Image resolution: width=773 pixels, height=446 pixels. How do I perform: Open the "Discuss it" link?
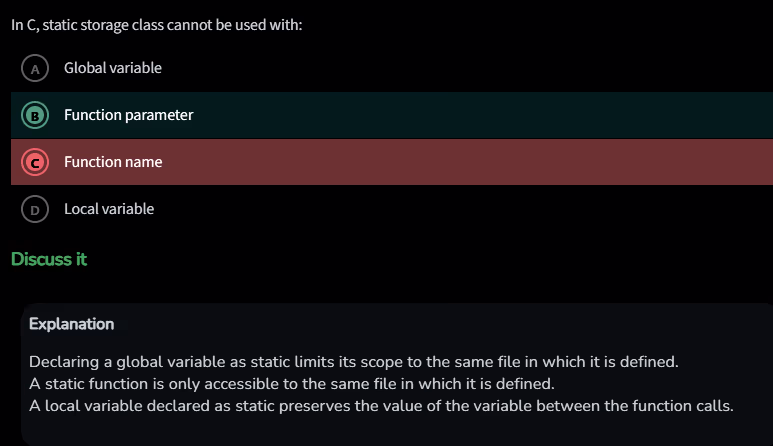pos(49,260)
